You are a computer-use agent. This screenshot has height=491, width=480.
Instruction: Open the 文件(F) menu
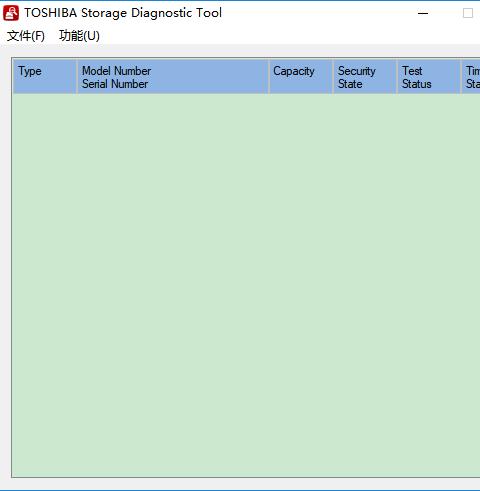(x=26, y=36)
